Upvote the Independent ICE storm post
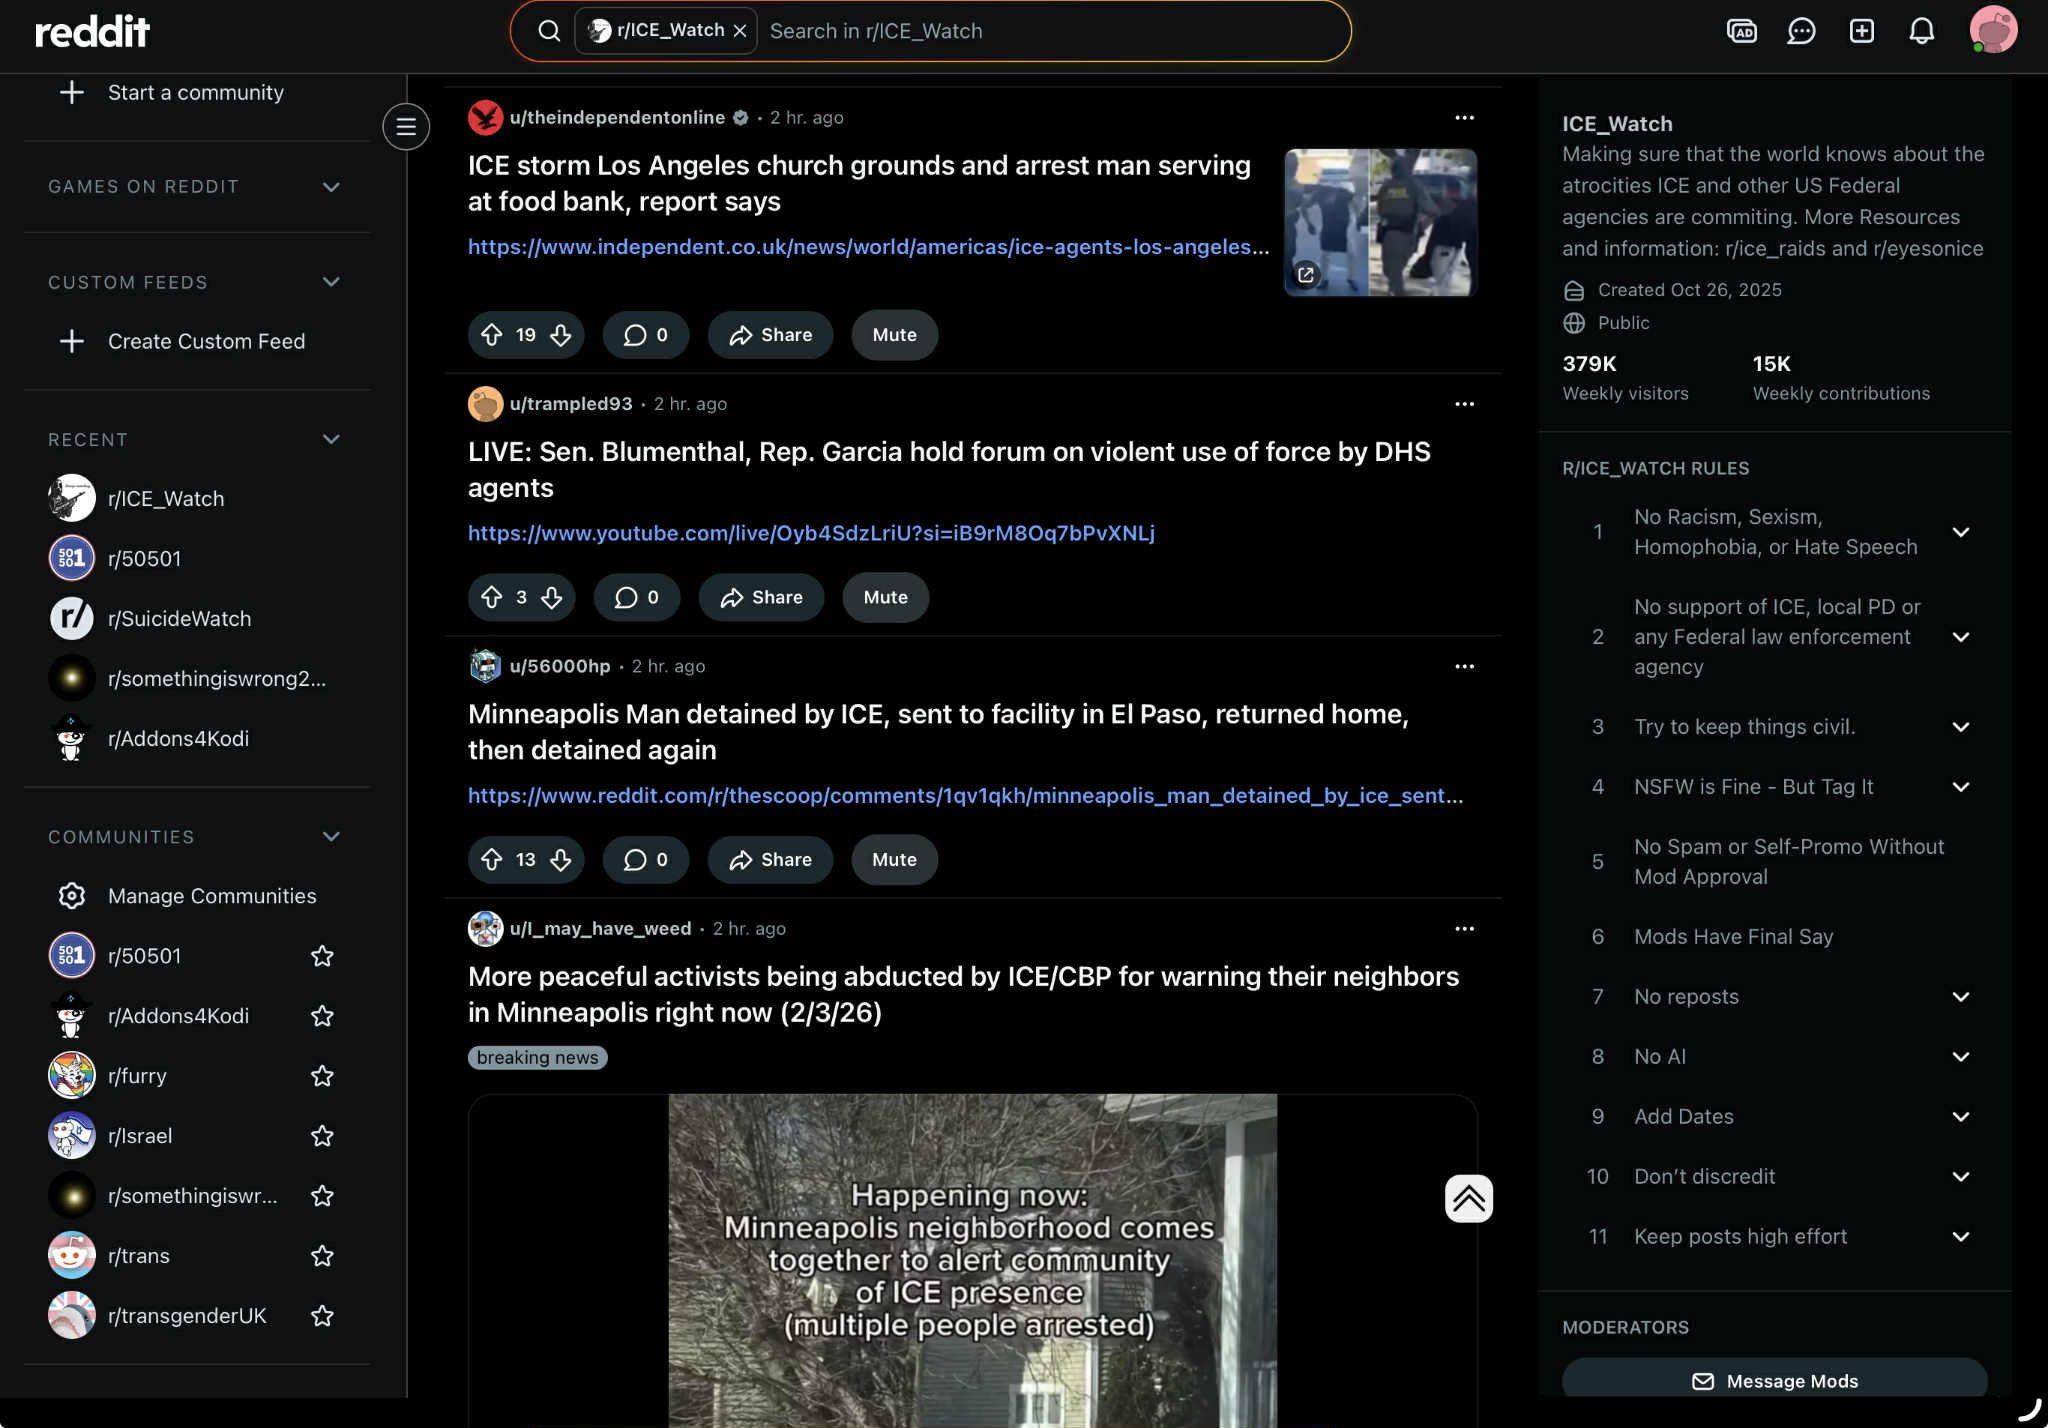2048x1428 pixels. tap(492, 335)
